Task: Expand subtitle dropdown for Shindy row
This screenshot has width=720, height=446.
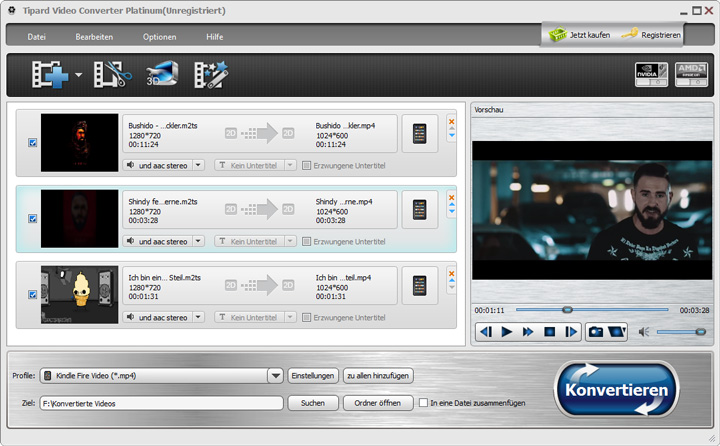Action: (290, 241)
